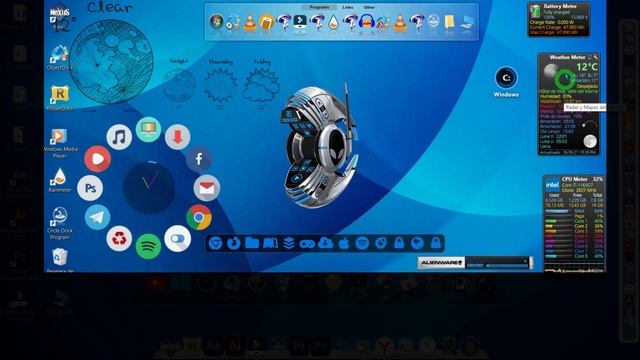Click the analog clock in Circle Dock center
640x360 pixels.
(149, 187)
